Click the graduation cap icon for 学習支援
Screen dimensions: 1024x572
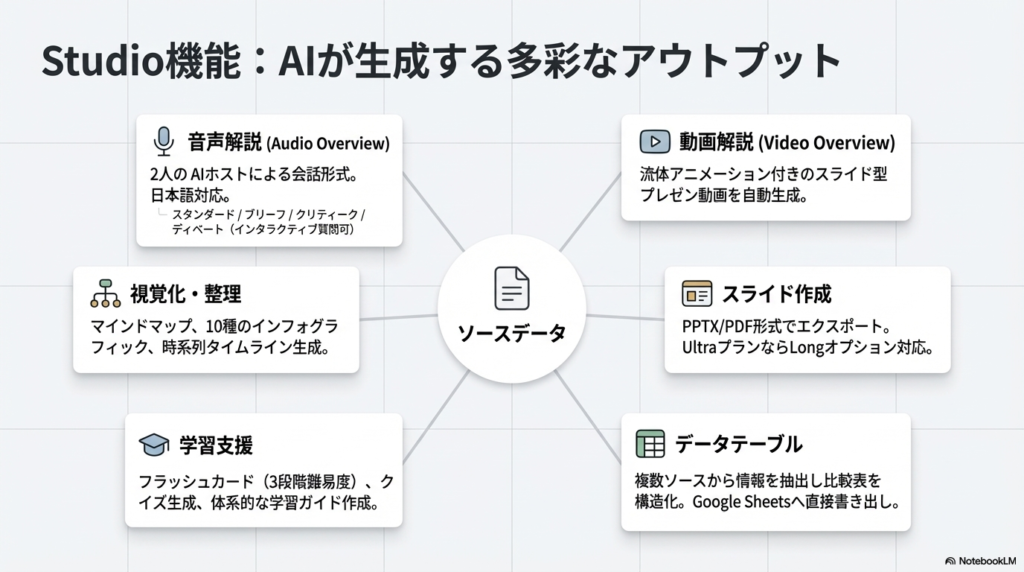coord(153,444)
